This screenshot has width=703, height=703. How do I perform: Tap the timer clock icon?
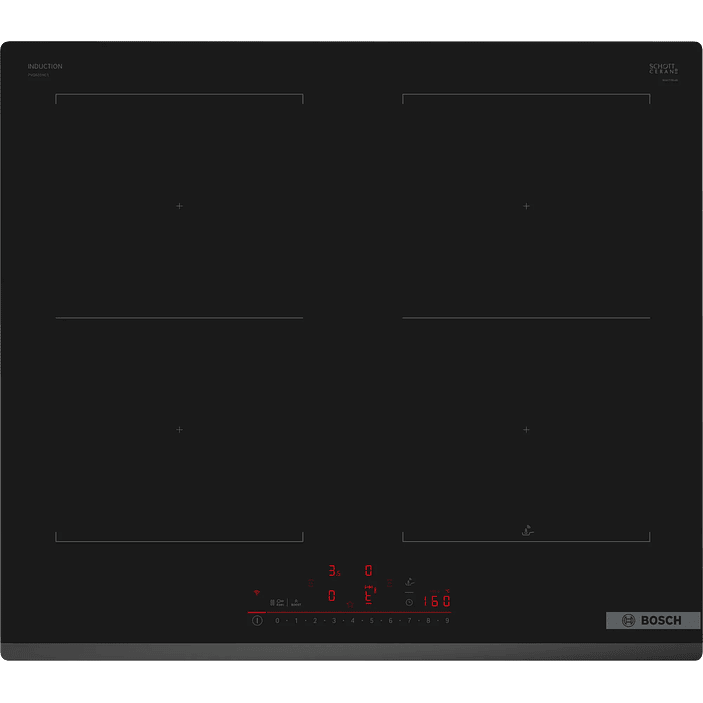coord(409,602)
